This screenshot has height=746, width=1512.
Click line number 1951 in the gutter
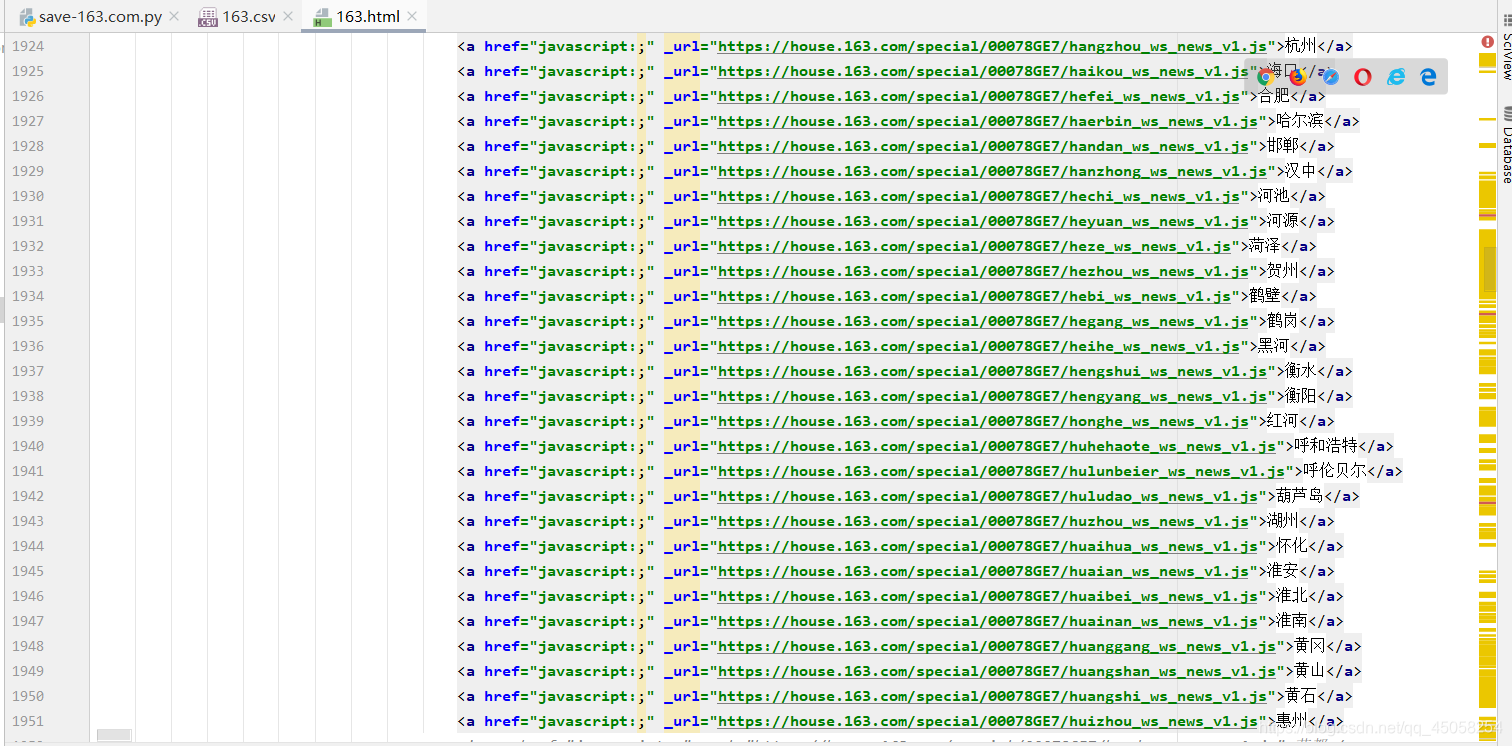tap(27, 721)
